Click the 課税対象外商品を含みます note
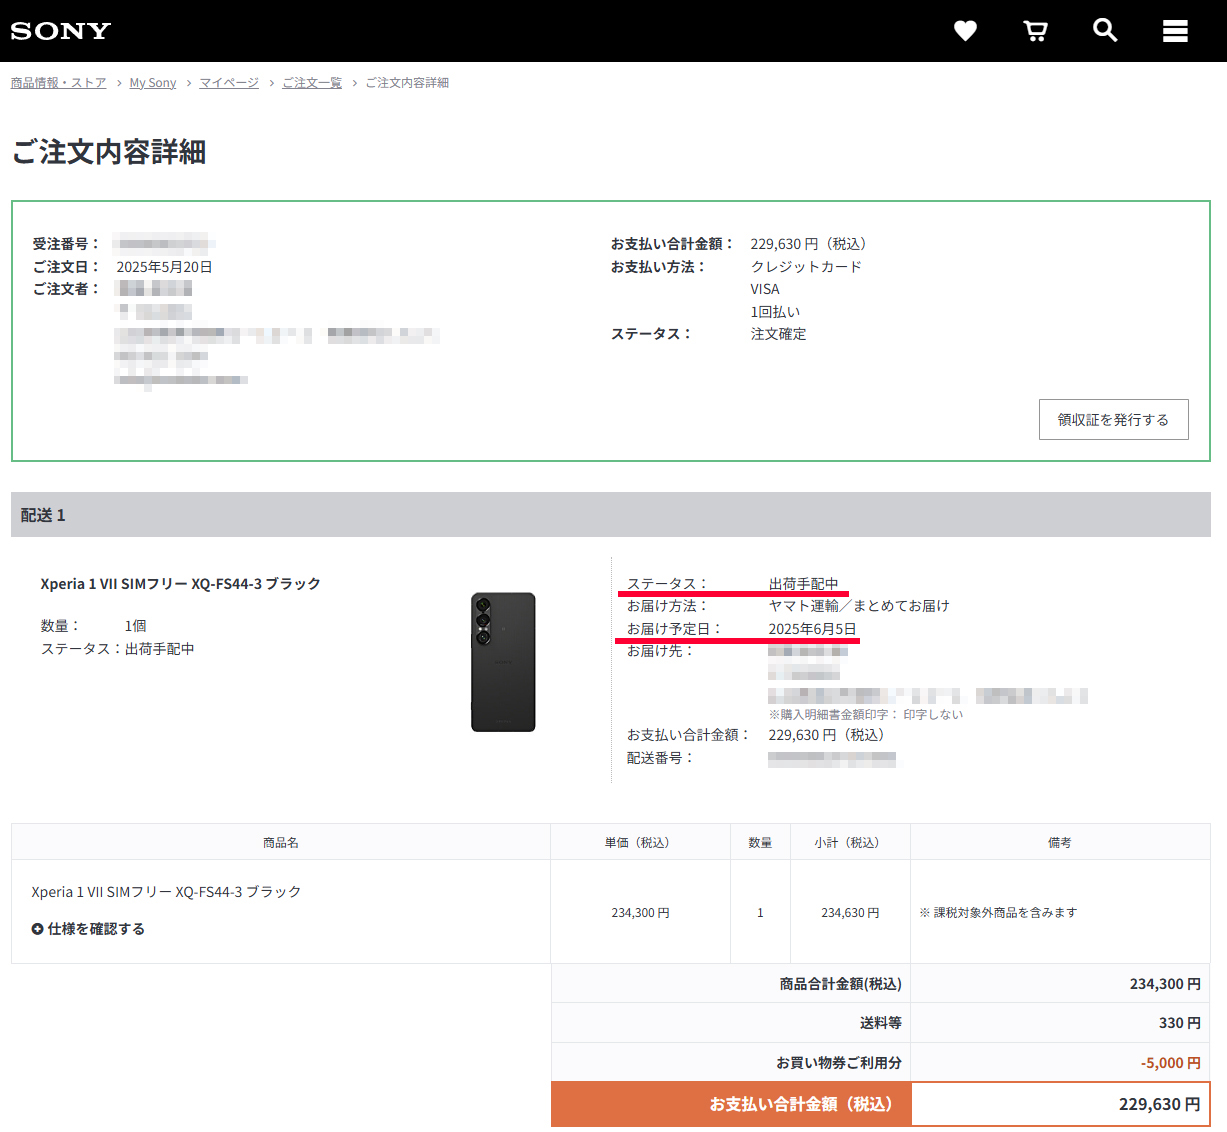Screen dimensions: 1227x1132 [998, 912]
